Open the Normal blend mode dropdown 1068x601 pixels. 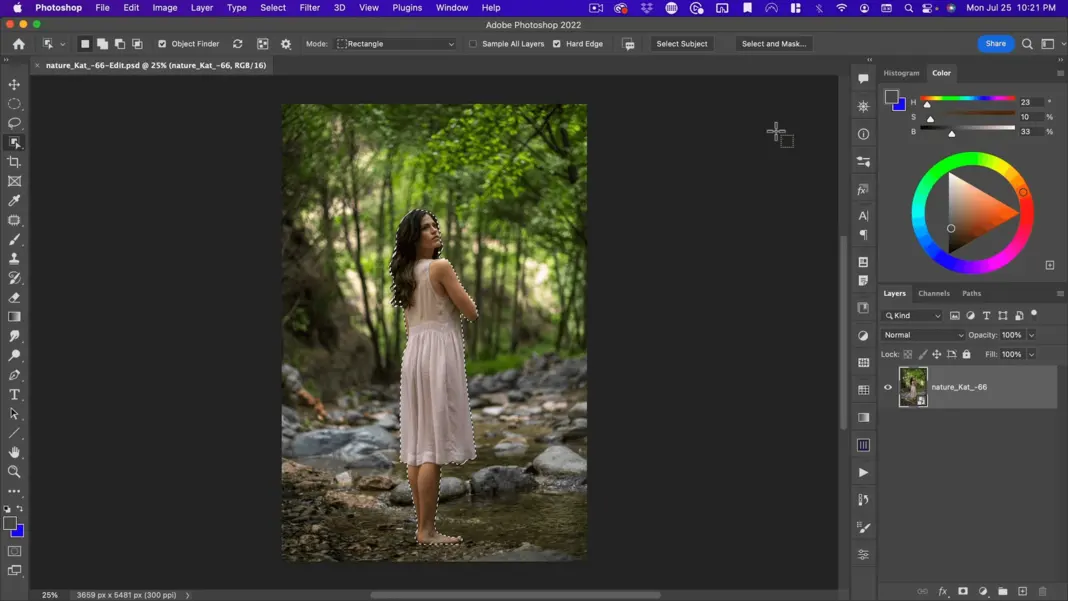click(x=922, y=335)
